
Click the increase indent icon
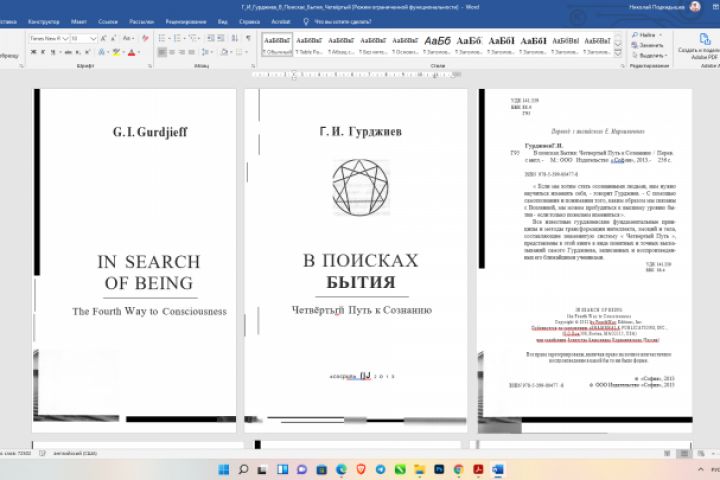click(221, 38)
